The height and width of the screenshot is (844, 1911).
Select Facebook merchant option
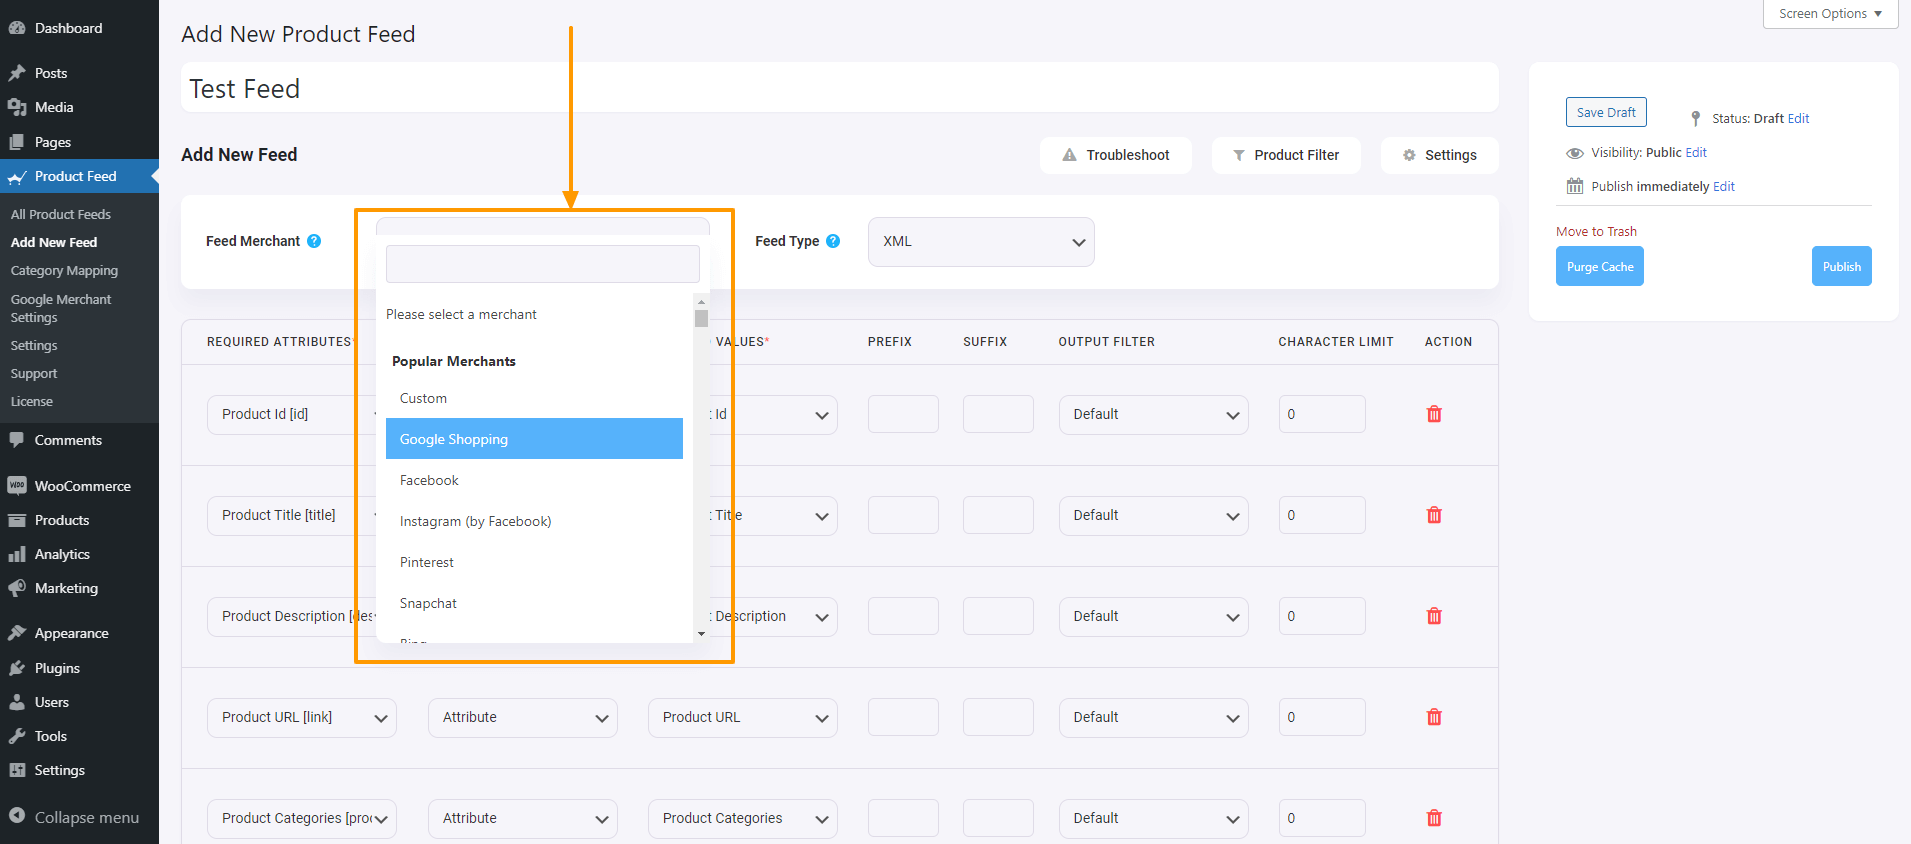[534, 480]
